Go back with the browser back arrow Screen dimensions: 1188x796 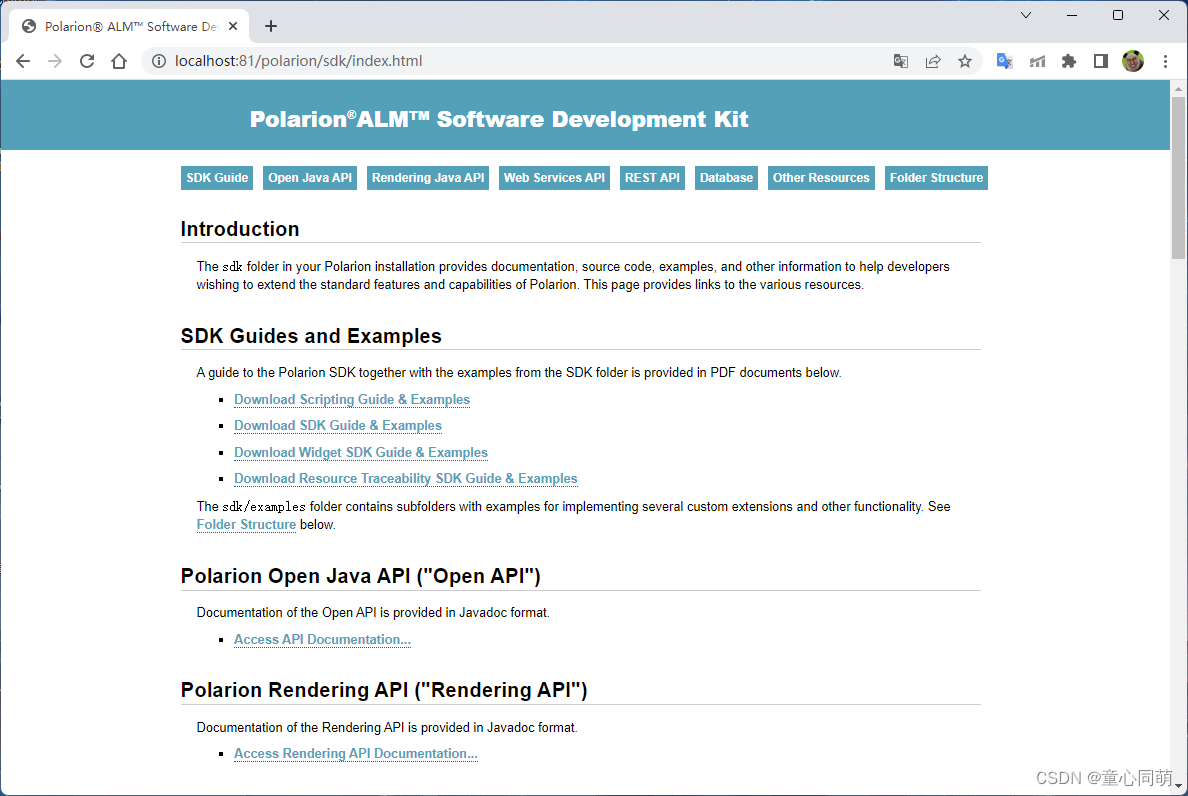click(x=23, y=61)
